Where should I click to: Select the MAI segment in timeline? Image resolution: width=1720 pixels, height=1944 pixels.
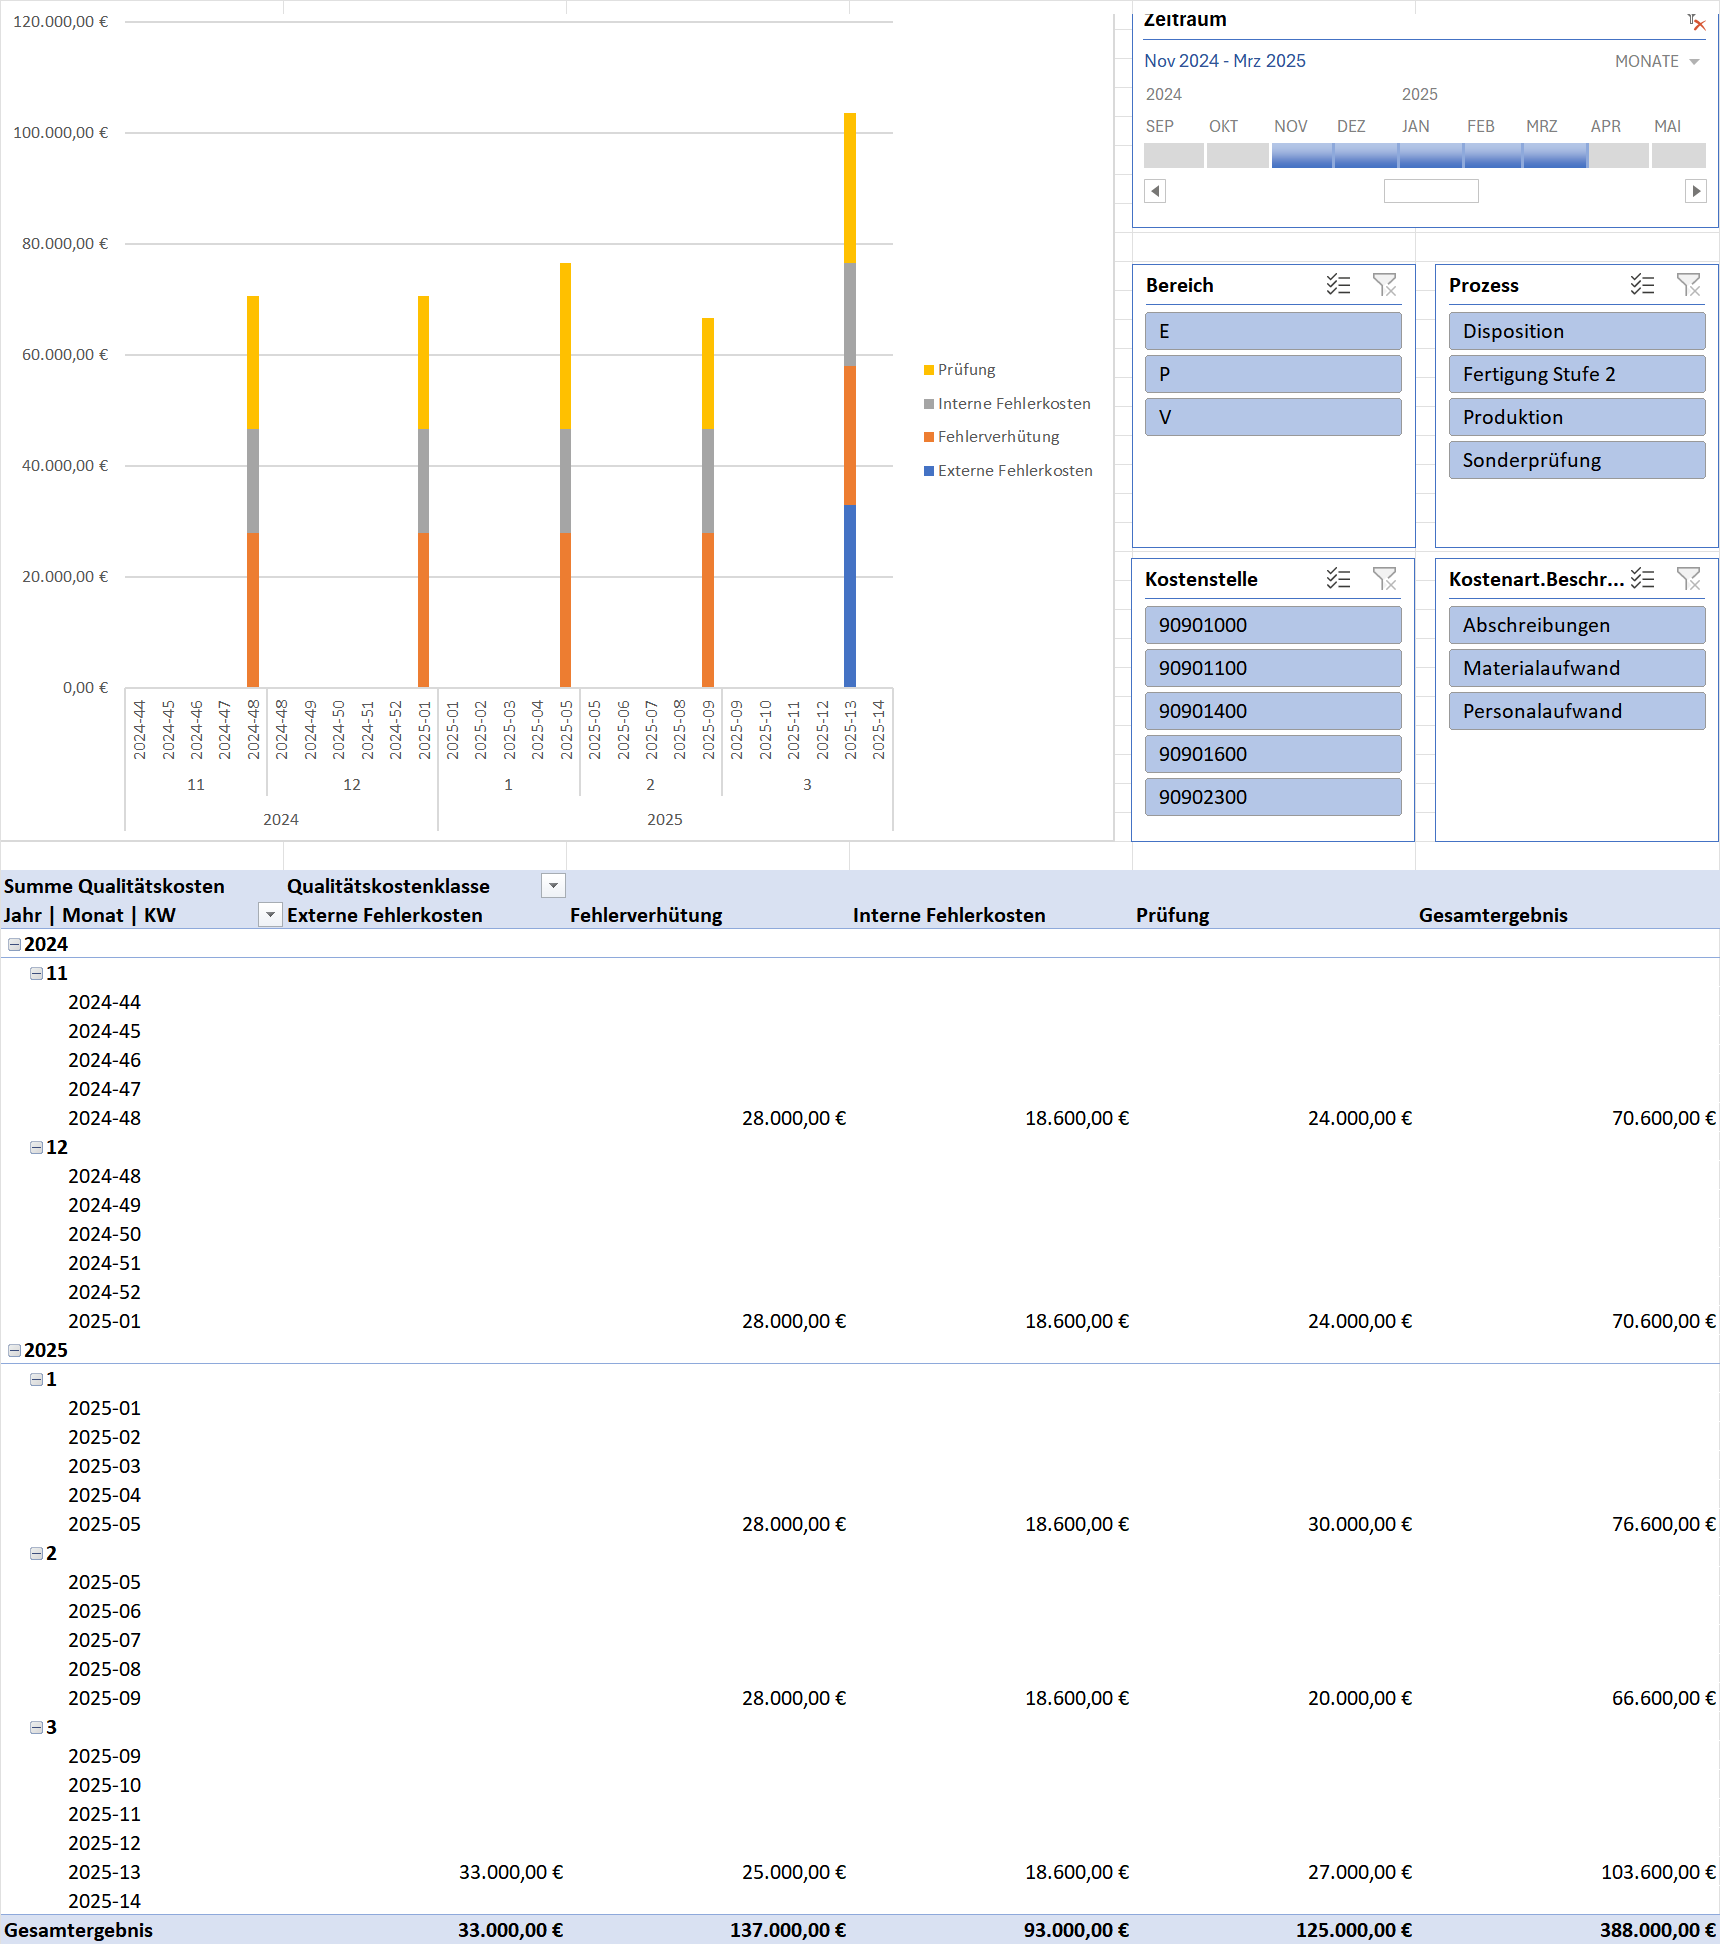(x=1679, y=155)
